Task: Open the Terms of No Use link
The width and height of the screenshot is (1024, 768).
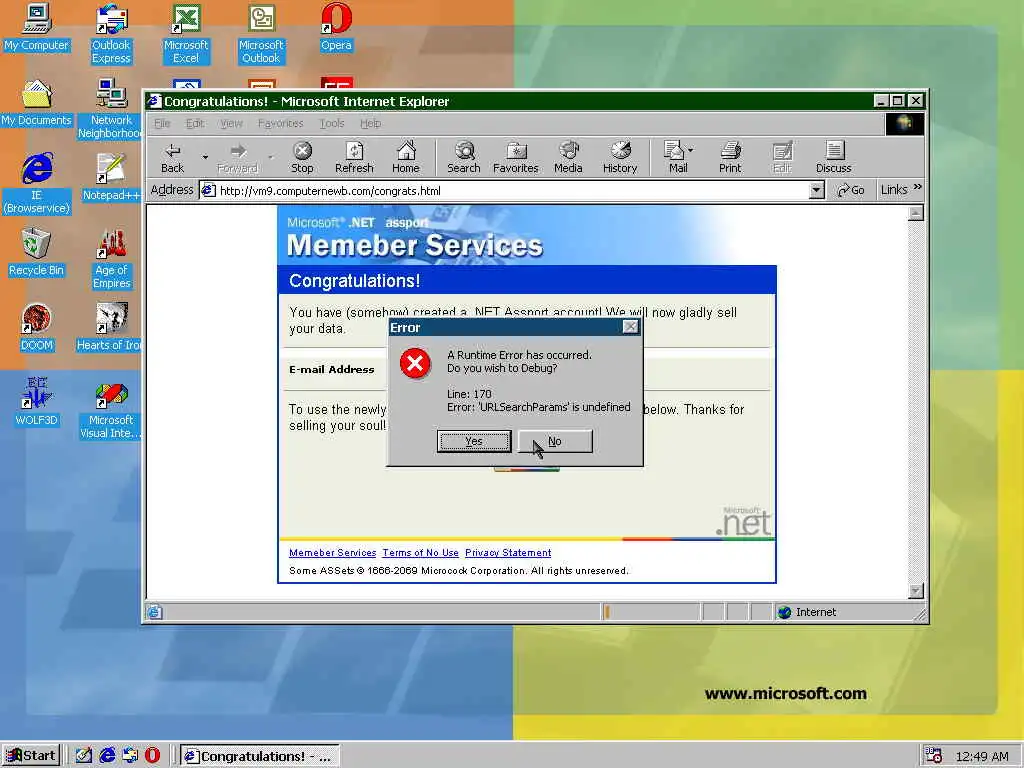Action: [421, 552]
